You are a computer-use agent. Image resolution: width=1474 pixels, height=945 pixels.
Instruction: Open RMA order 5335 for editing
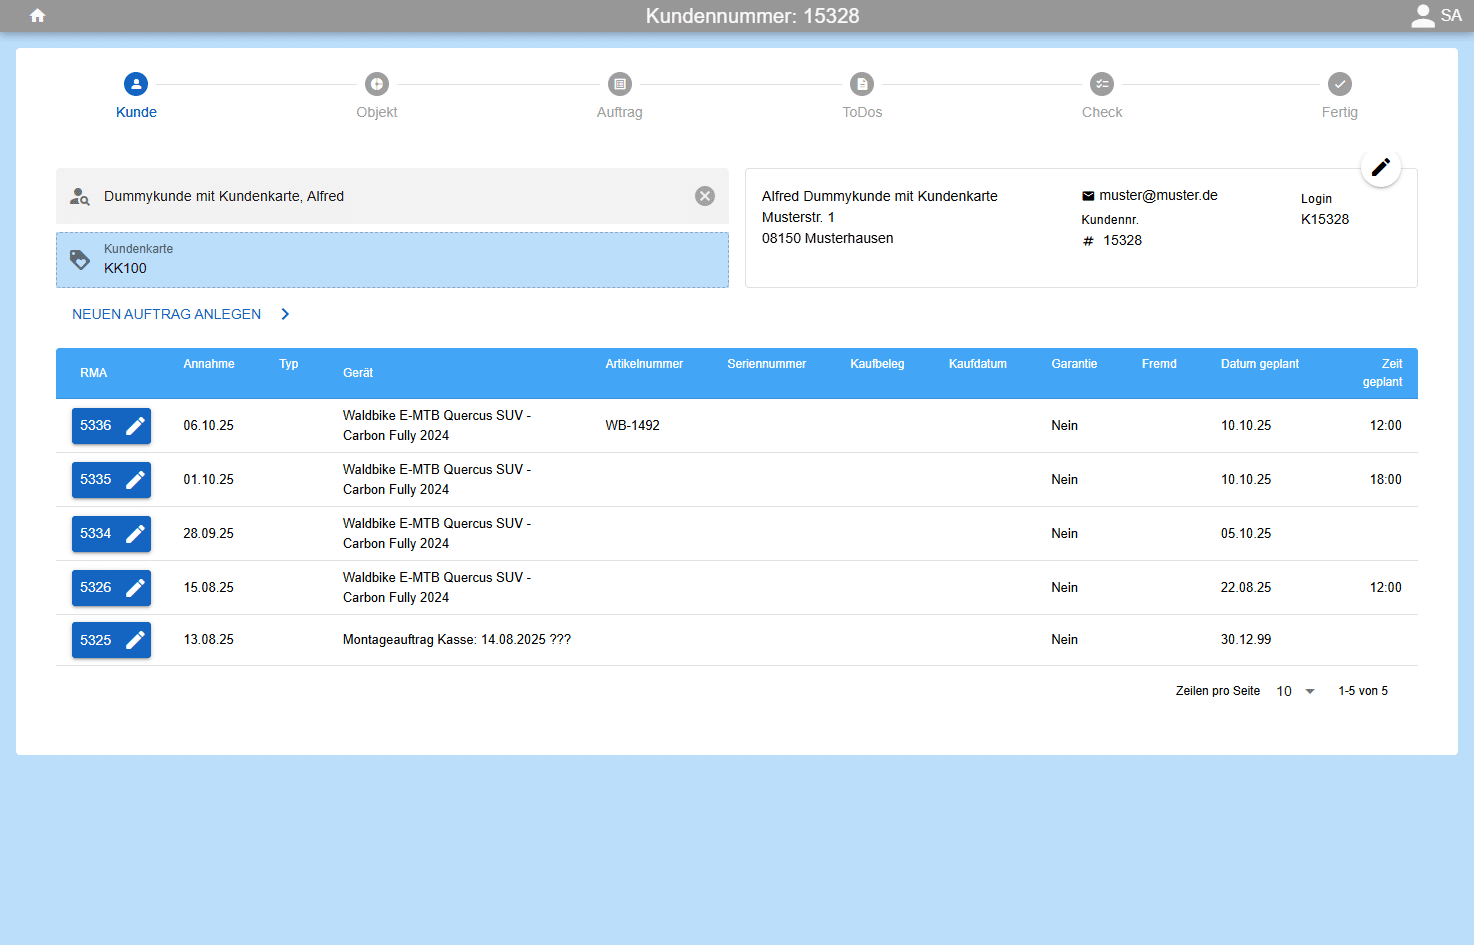111,480
